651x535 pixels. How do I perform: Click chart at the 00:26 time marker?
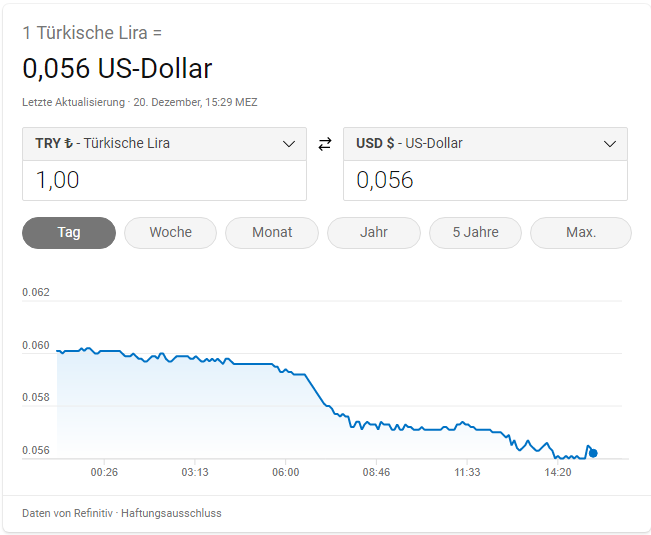tap(104, 472)
